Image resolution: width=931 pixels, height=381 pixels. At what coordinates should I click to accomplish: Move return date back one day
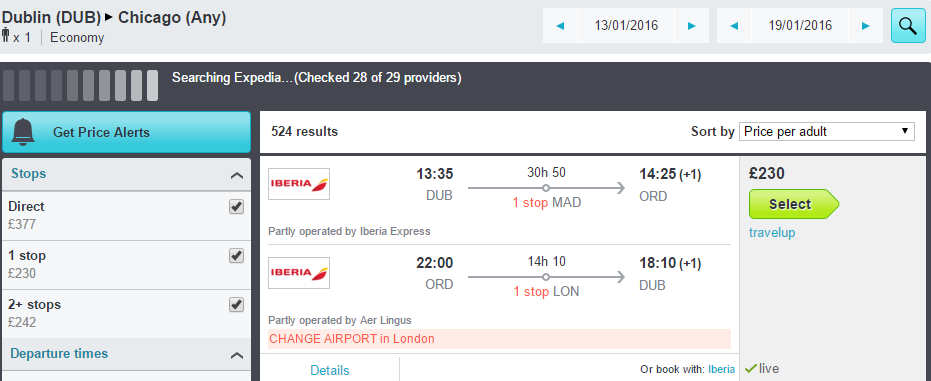click(734, 26)
